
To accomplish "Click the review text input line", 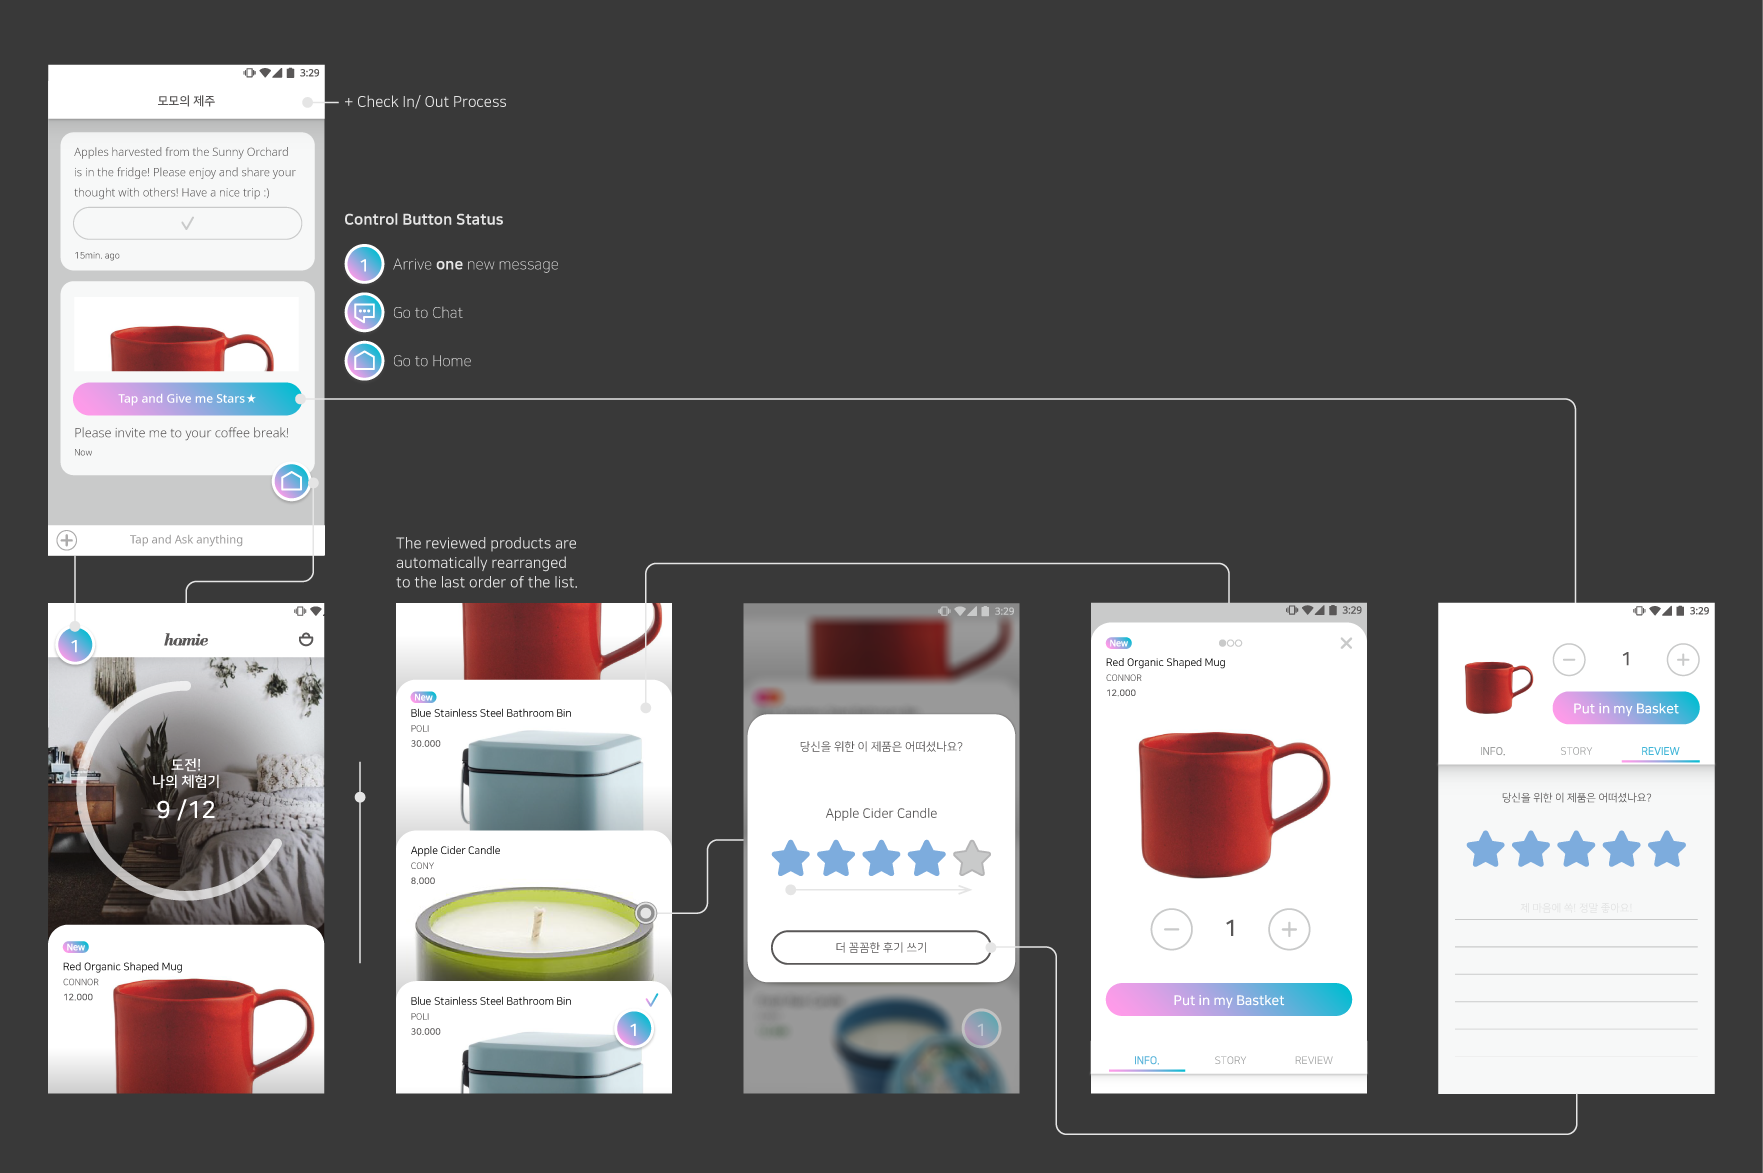I will (1576, 908).
